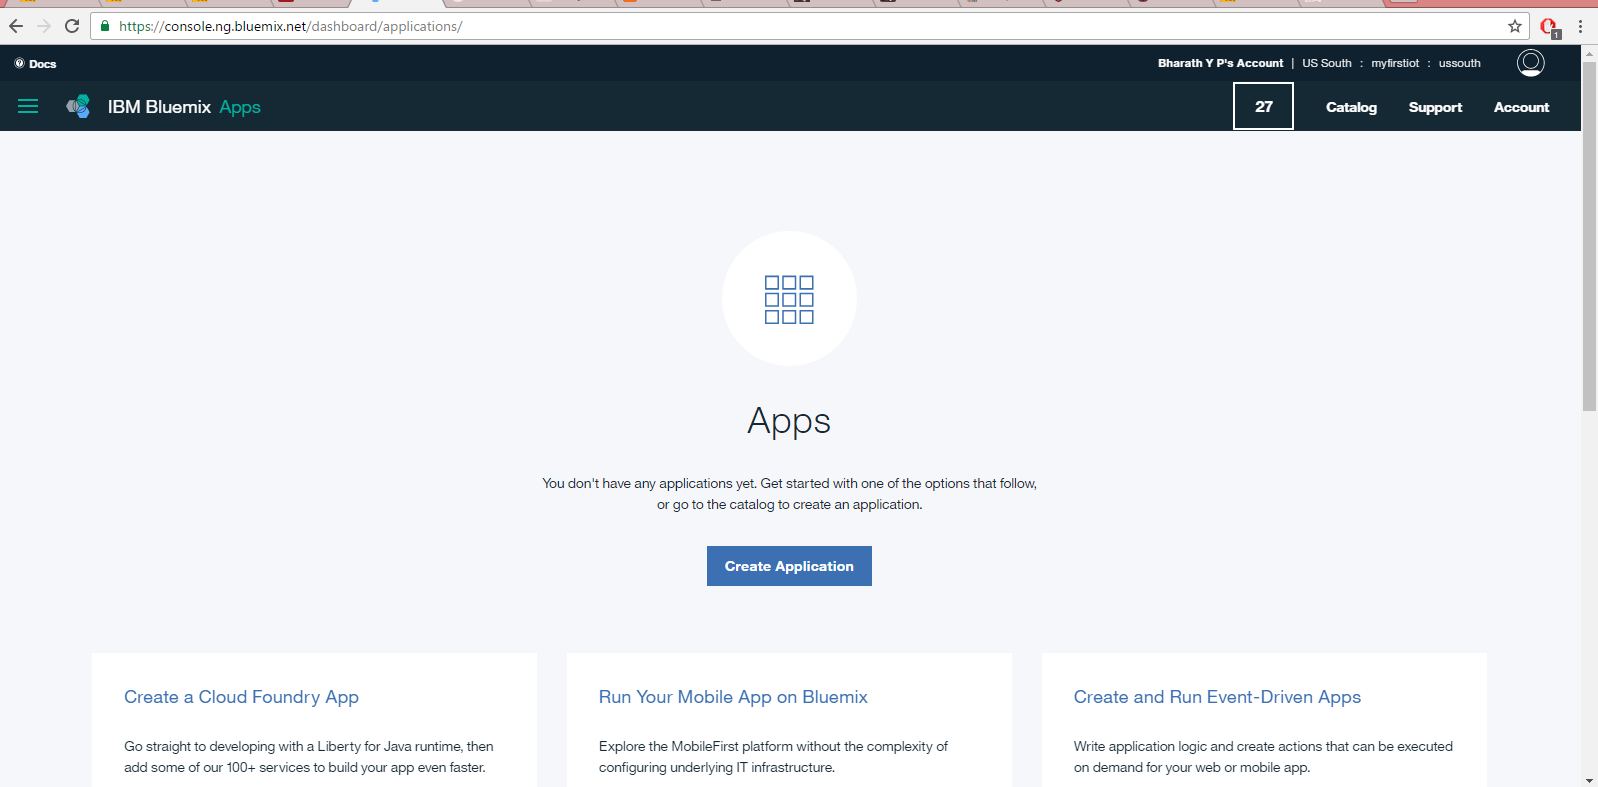Change the US South region selector

tap(1326, 63)
